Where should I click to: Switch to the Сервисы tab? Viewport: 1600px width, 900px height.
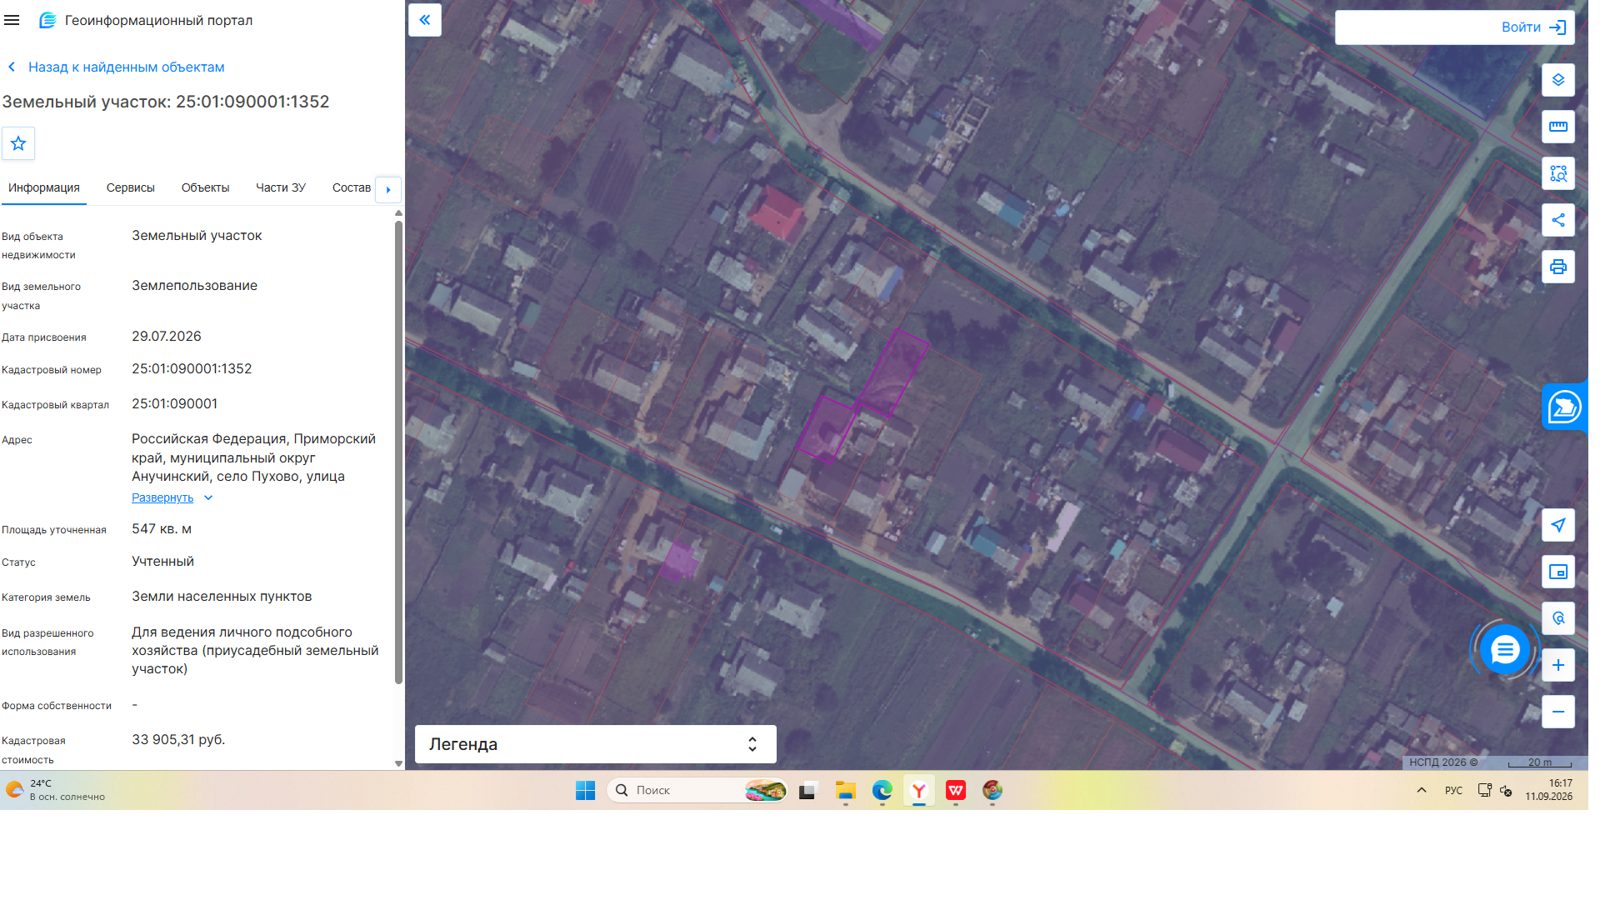pos(130,188)
